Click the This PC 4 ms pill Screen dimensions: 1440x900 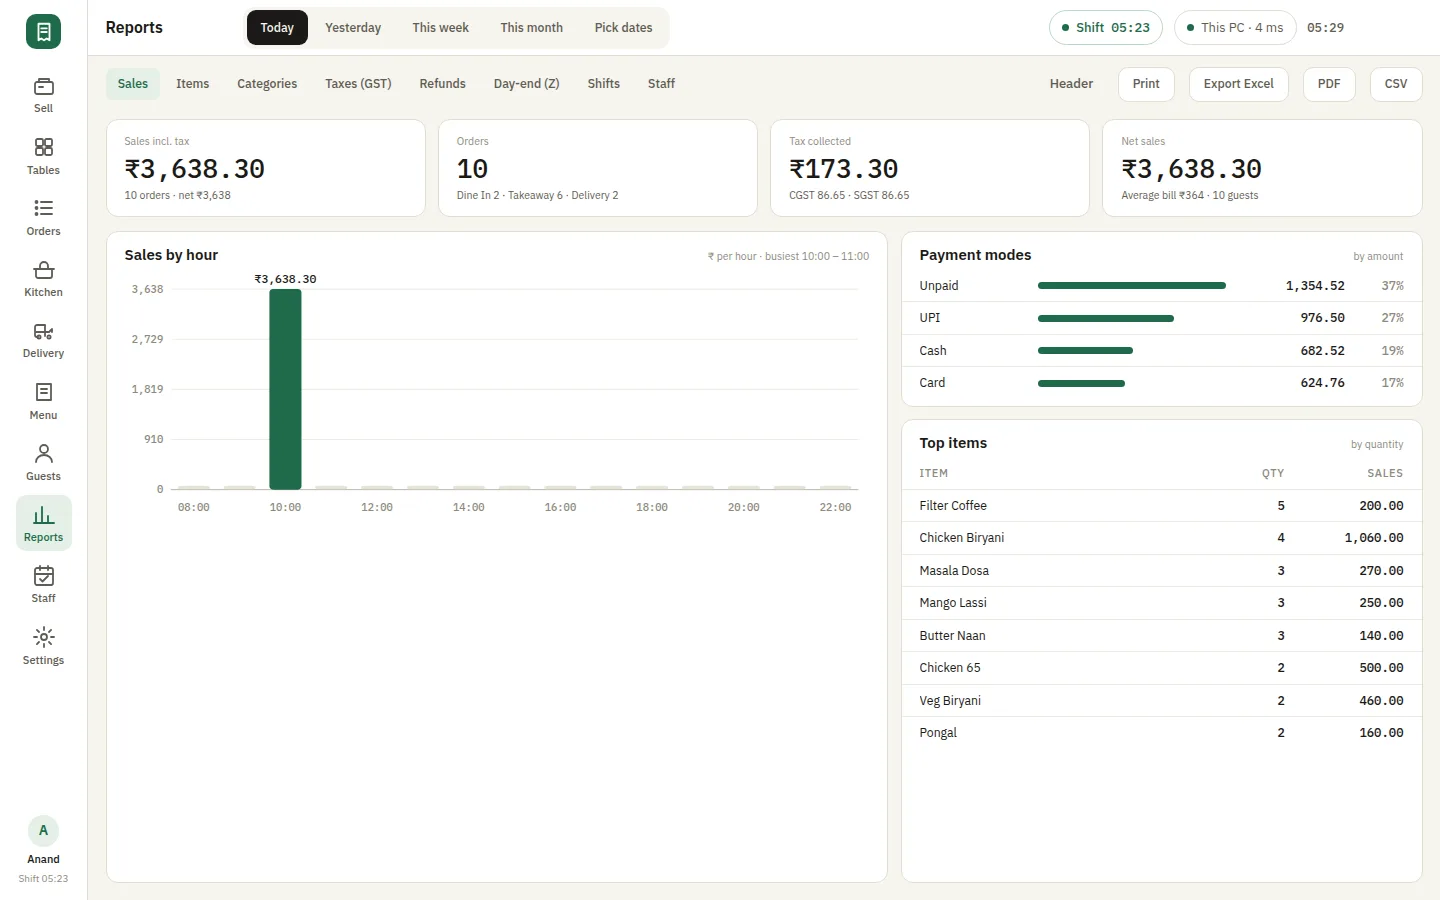pos(1234,28)
